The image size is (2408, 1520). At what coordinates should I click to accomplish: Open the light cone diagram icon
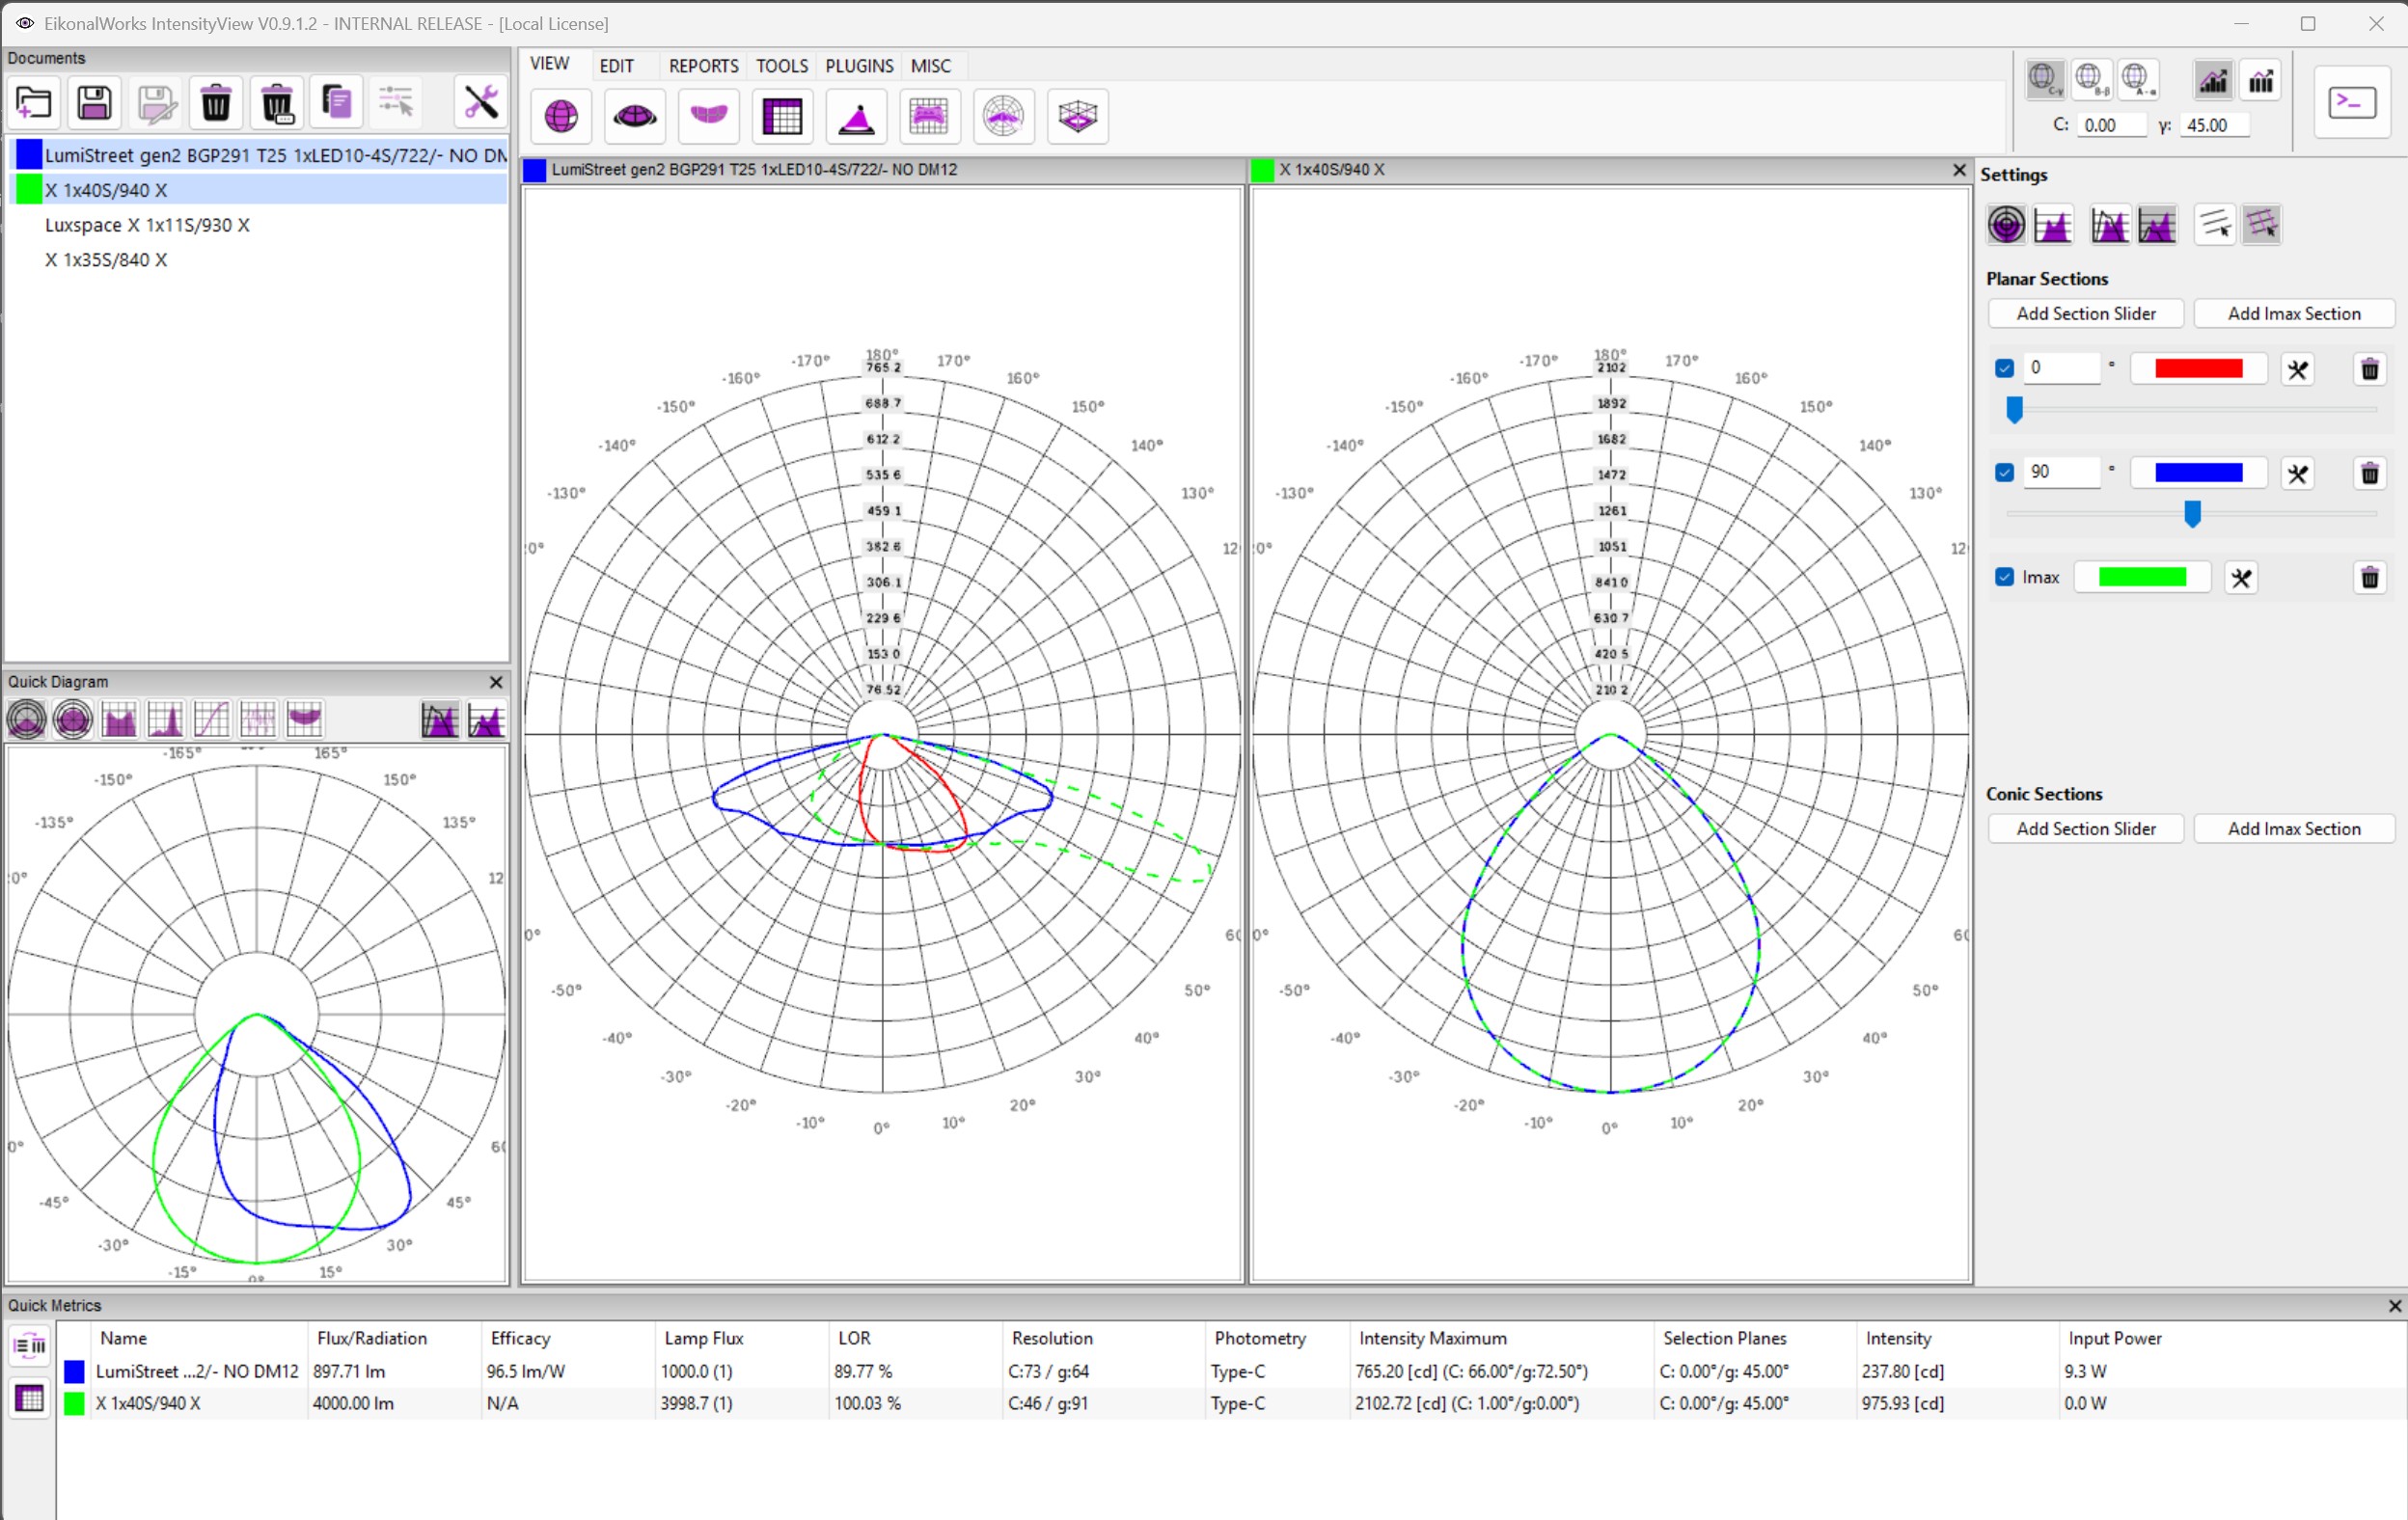[x=856, y=116]
